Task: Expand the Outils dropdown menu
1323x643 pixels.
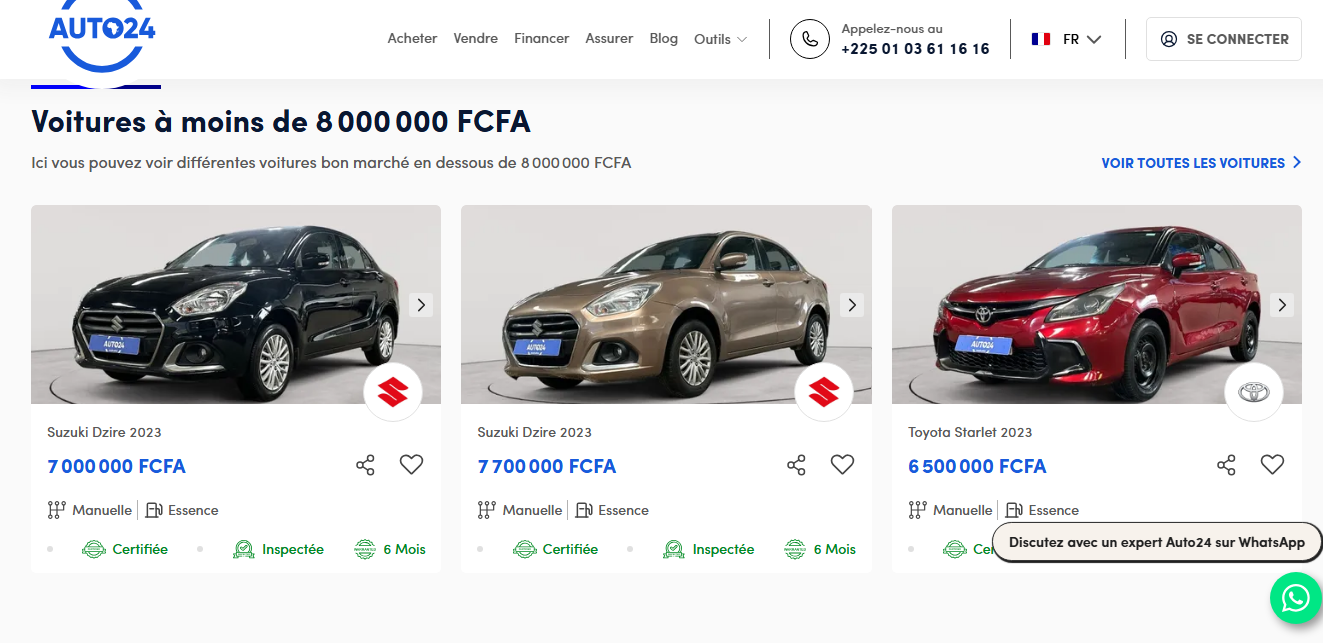Action: (x=720, y=39)
